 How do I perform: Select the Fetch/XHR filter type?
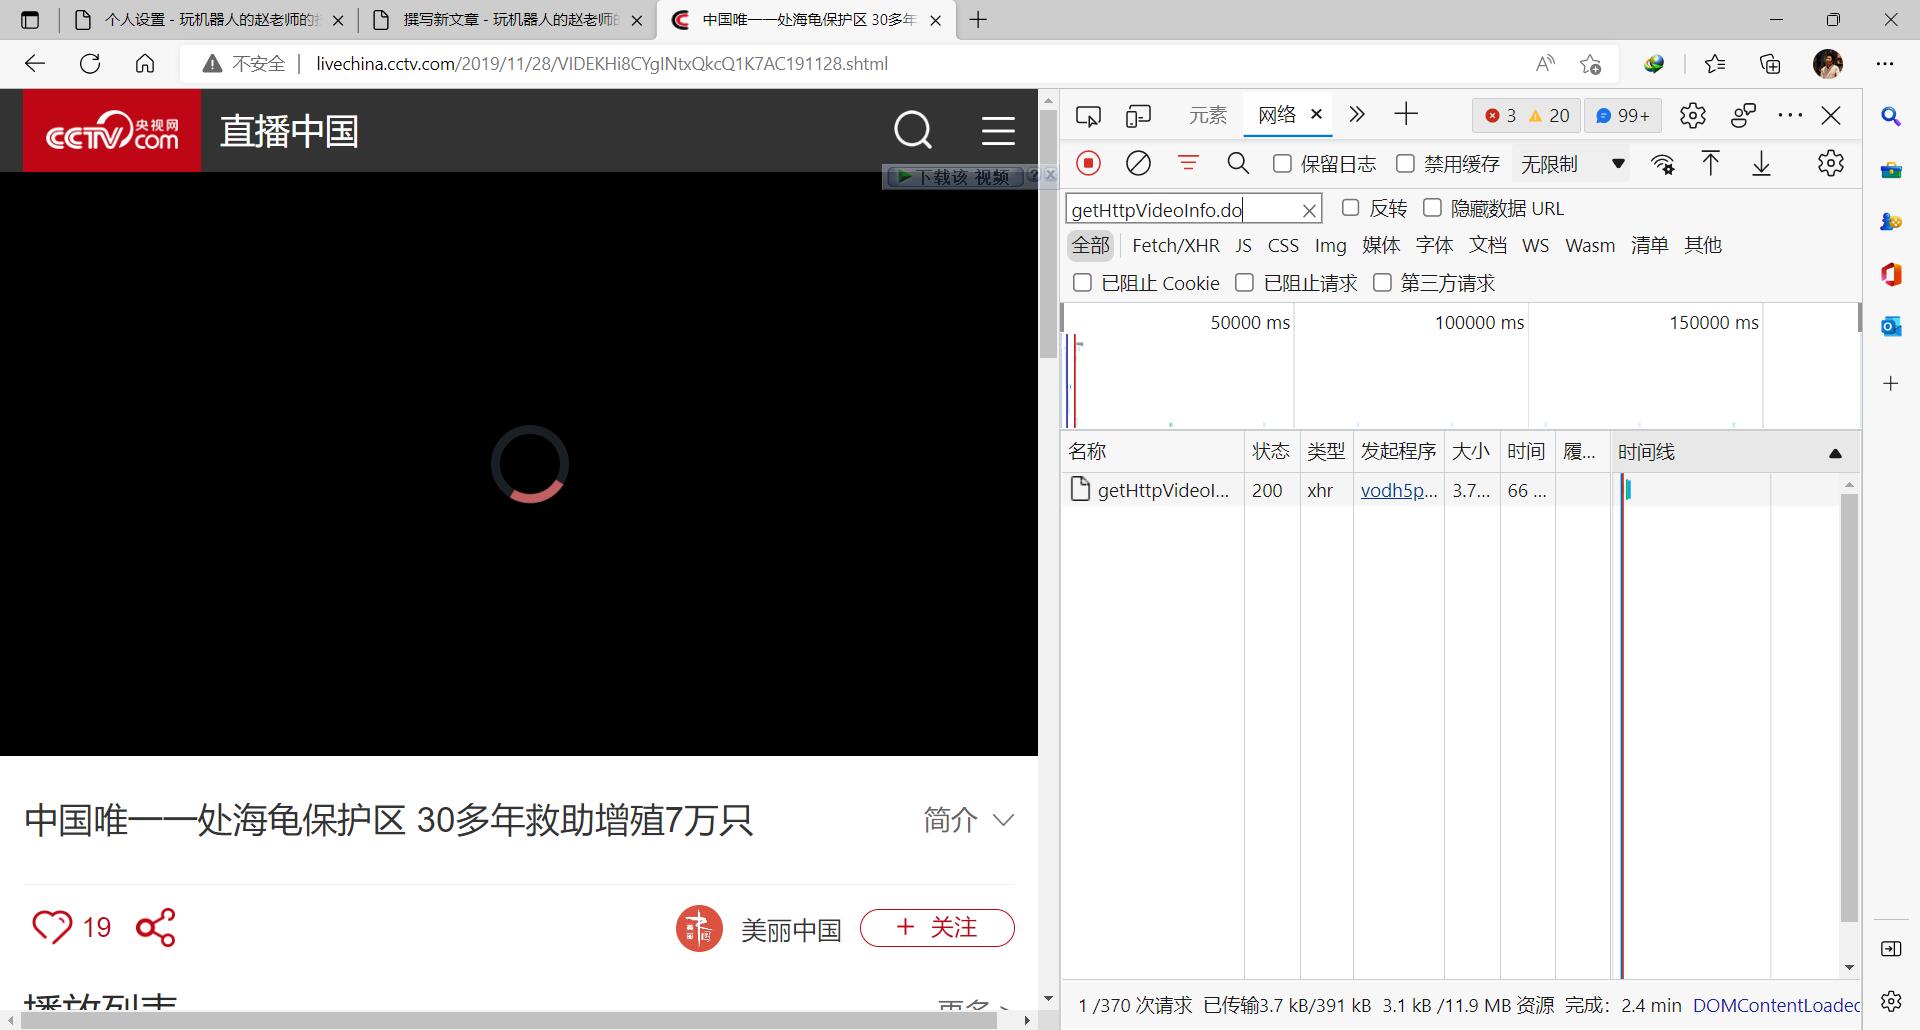(x=1175, y=246)
